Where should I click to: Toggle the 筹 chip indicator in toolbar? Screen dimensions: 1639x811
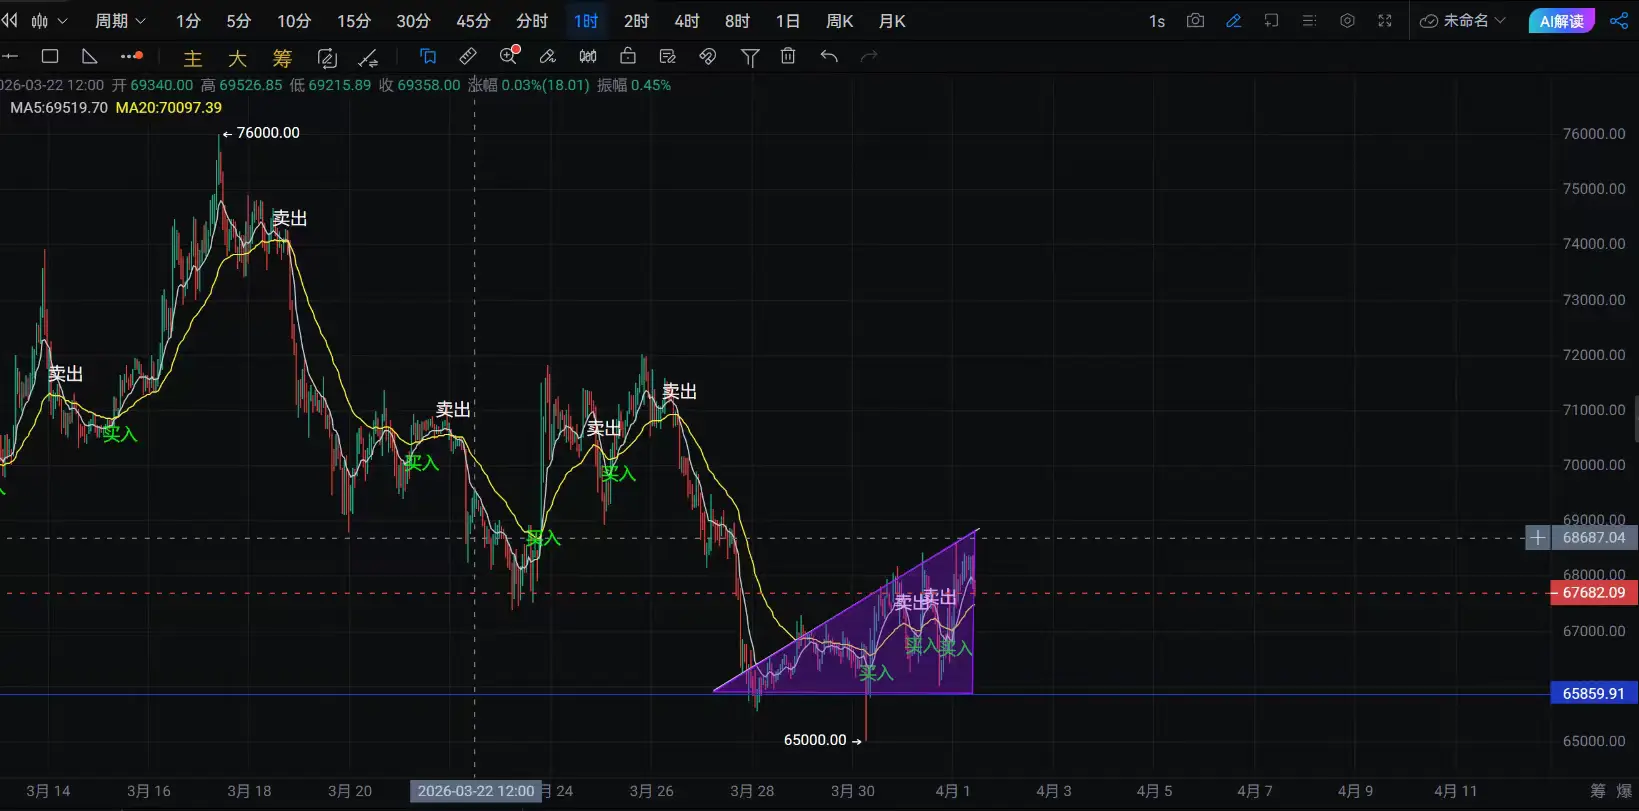[x=282, y=58]
